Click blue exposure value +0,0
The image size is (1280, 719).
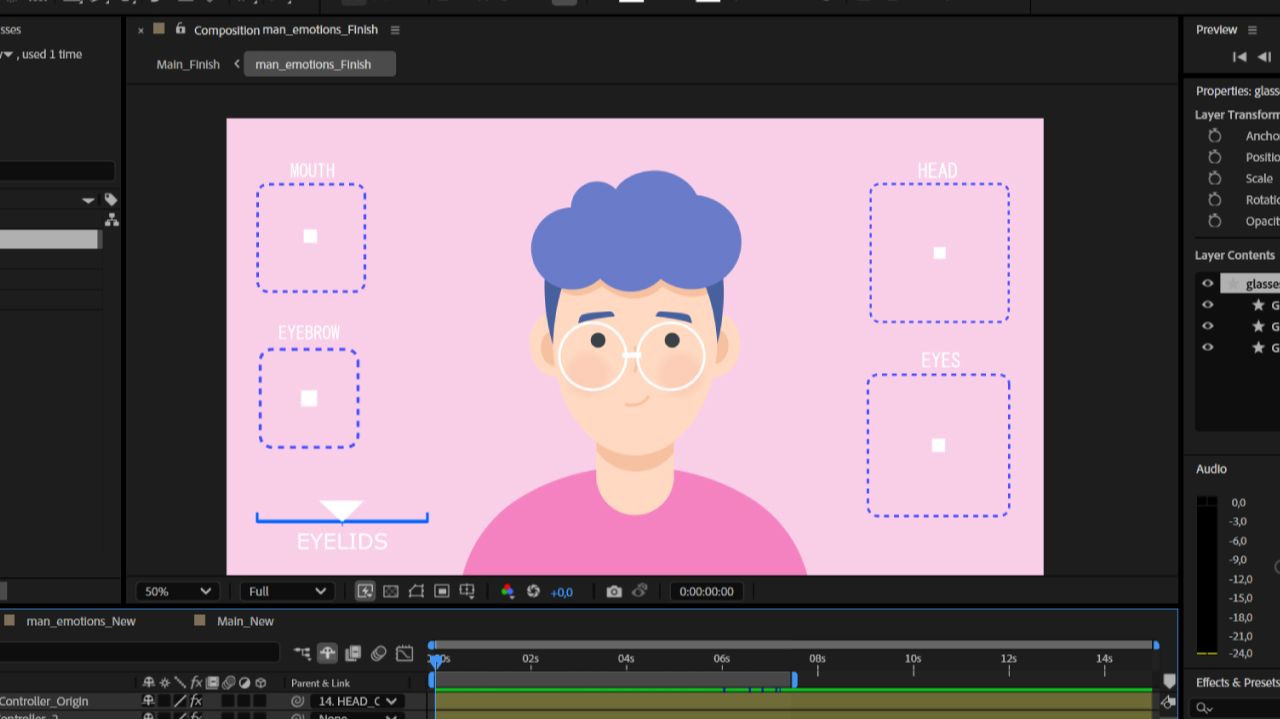[x=562, y=592]
